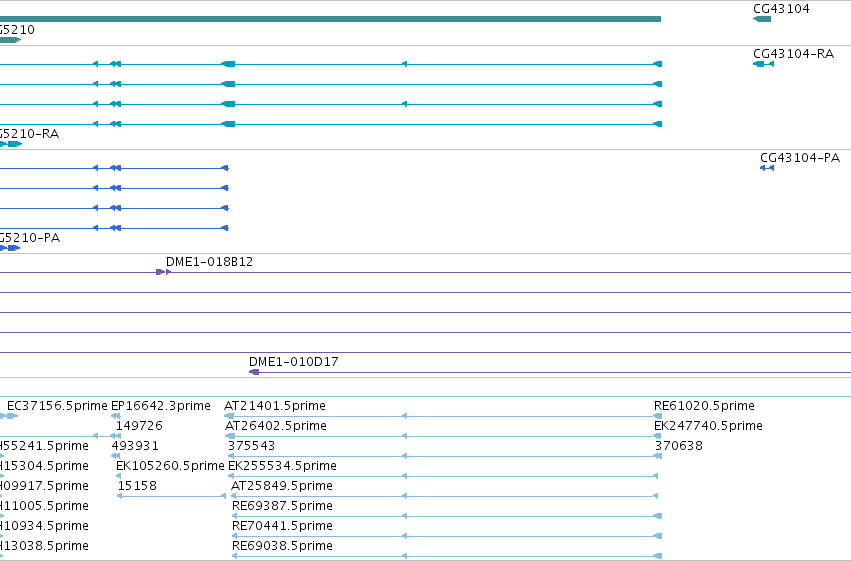Image resolution: width=851 pixels, height=561 pixels.
Task: Click the EK255534.5prime EST label
Action: tap(282, 466)
